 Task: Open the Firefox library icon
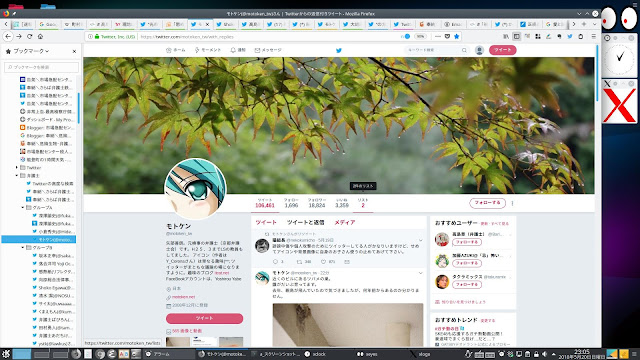(506, 36)
